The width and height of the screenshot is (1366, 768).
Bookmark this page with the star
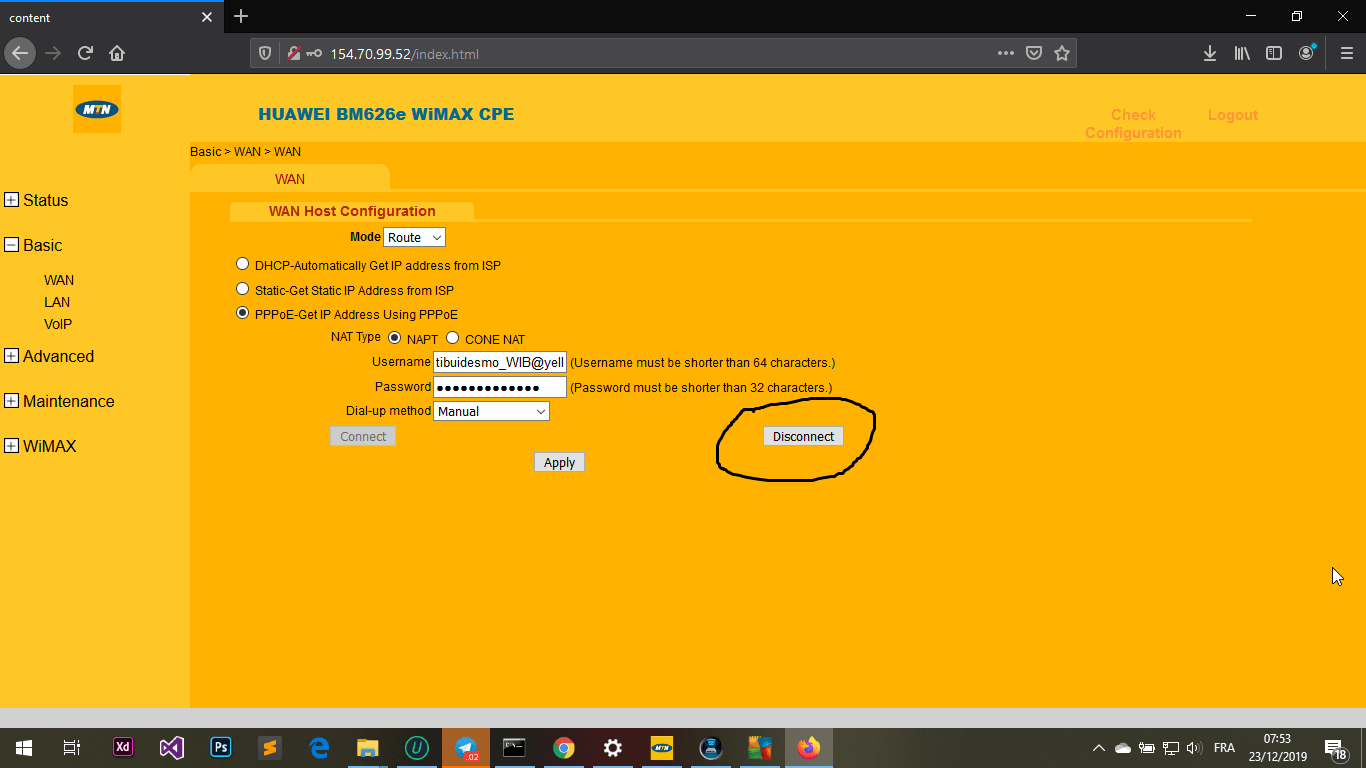1062,53
